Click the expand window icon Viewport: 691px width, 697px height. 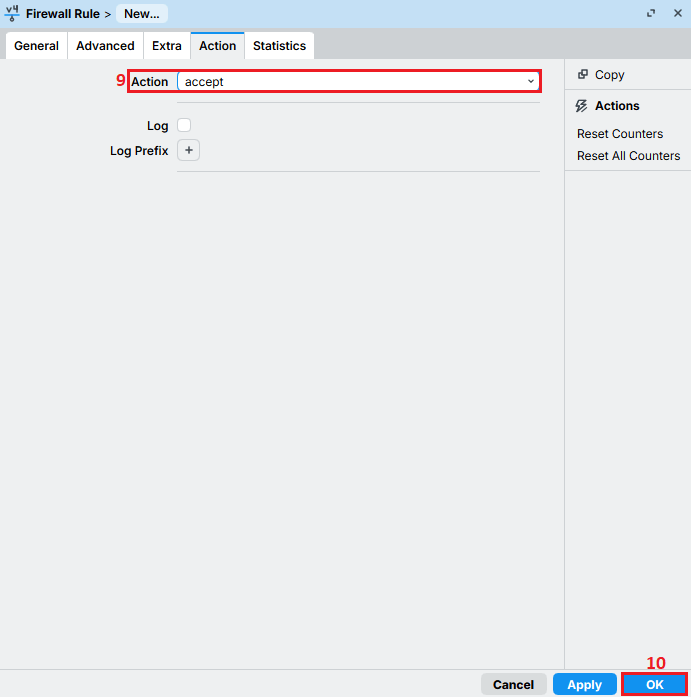[651, 13]
